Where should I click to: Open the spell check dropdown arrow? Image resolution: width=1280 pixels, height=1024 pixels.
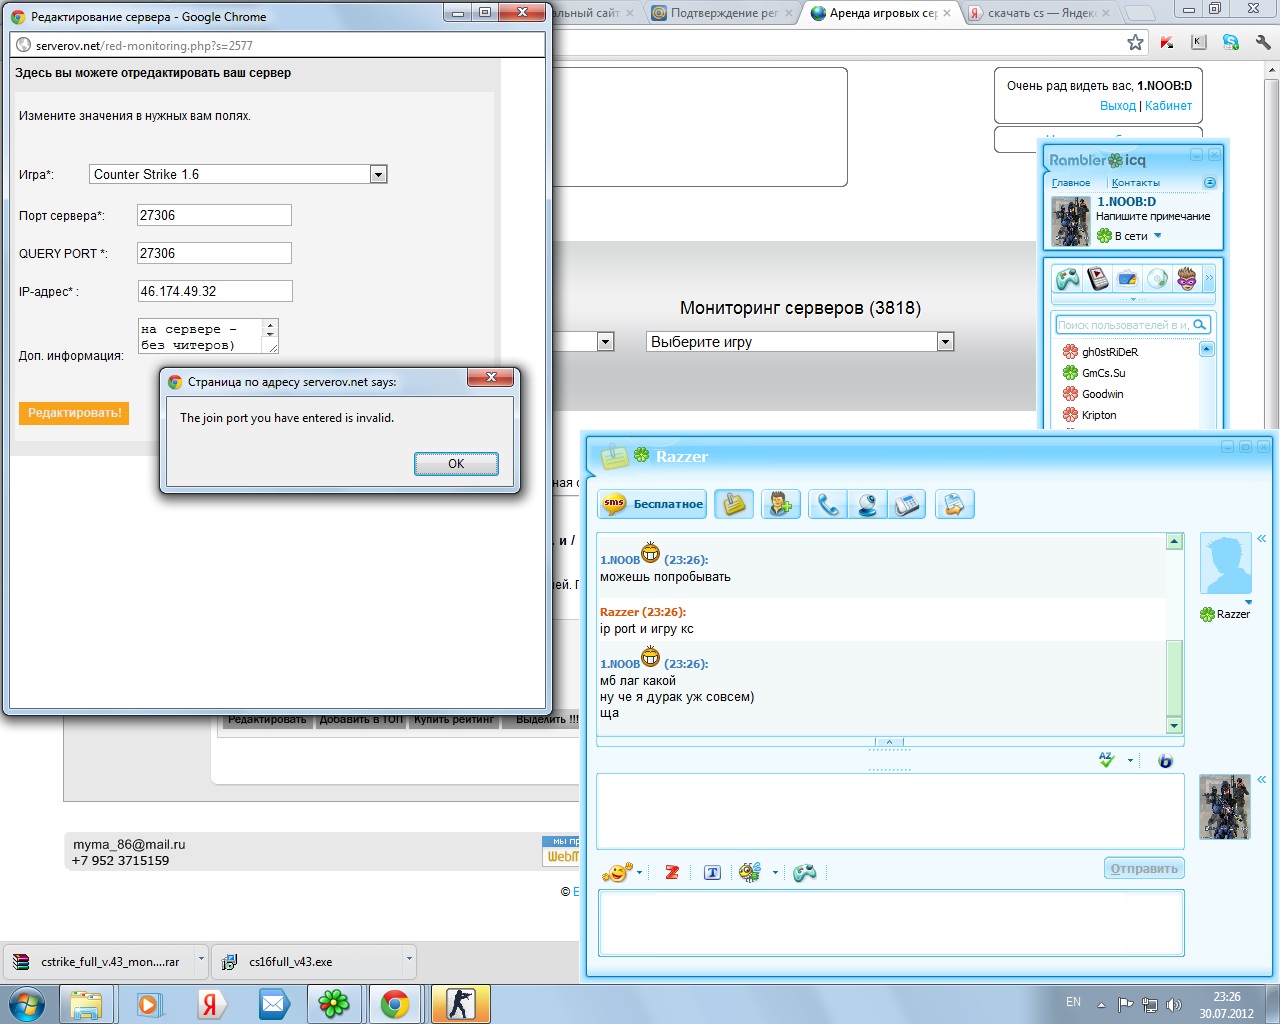[1130, 761]
